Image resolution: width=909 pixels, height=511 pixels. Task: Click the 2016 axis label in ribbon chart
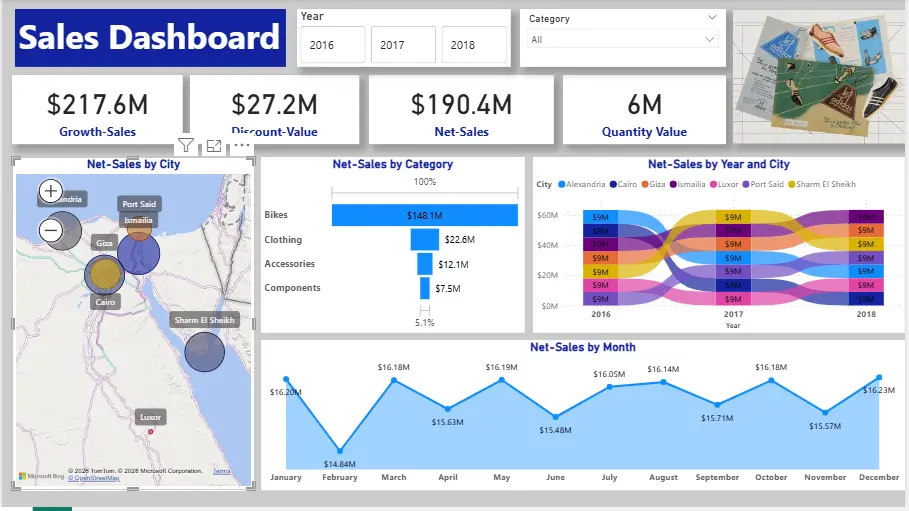coord(601,314)
